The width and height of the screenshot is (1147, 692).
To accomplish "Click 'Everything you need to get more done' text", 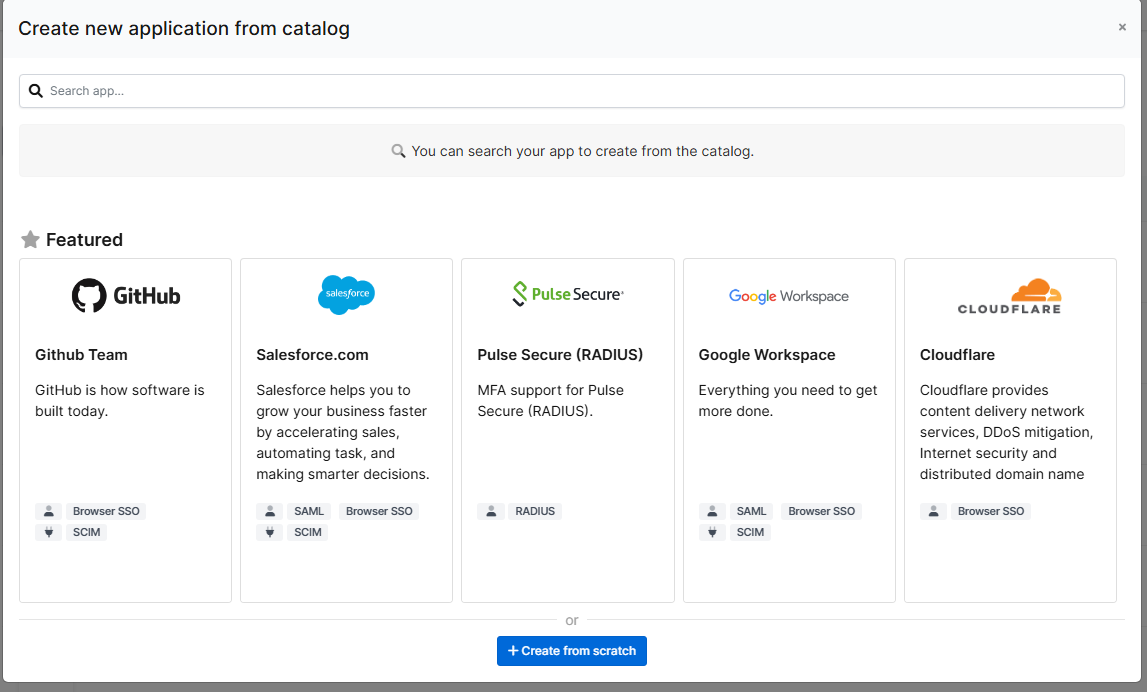I will point(788,401).
